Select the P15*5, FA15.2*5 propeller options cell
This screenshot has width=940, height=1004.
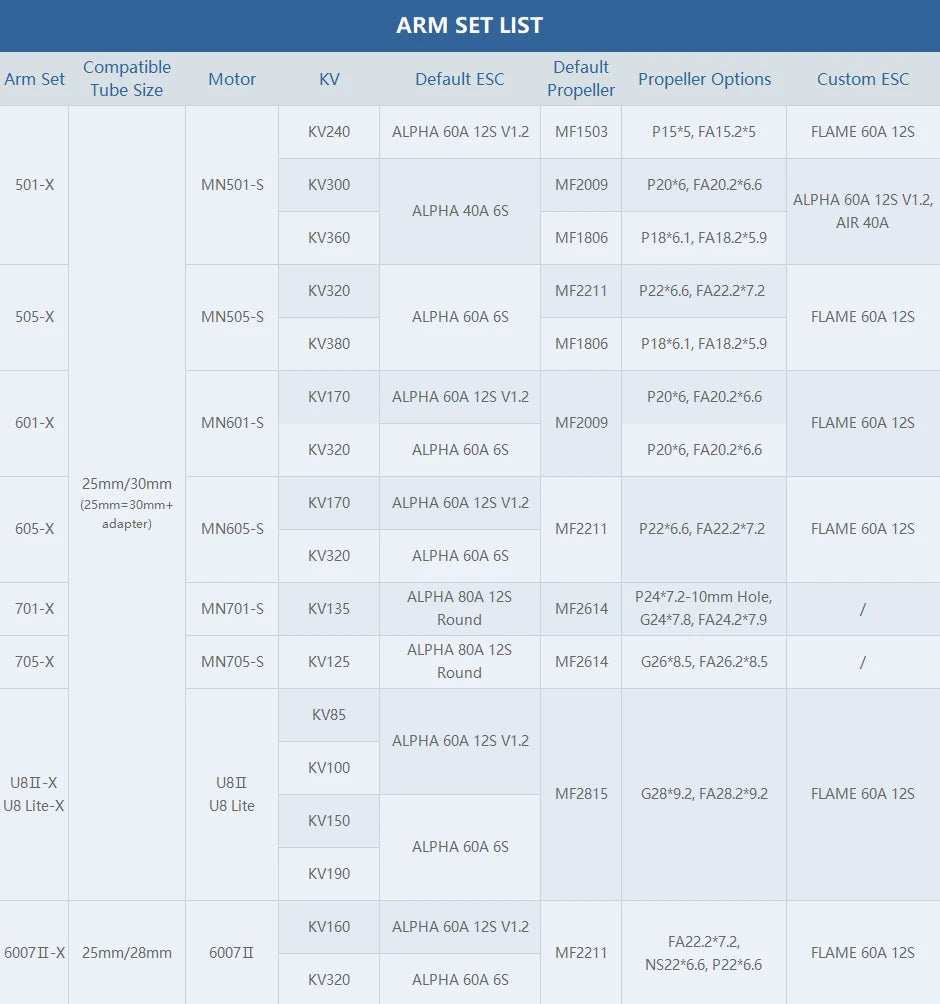click(704, 132)
